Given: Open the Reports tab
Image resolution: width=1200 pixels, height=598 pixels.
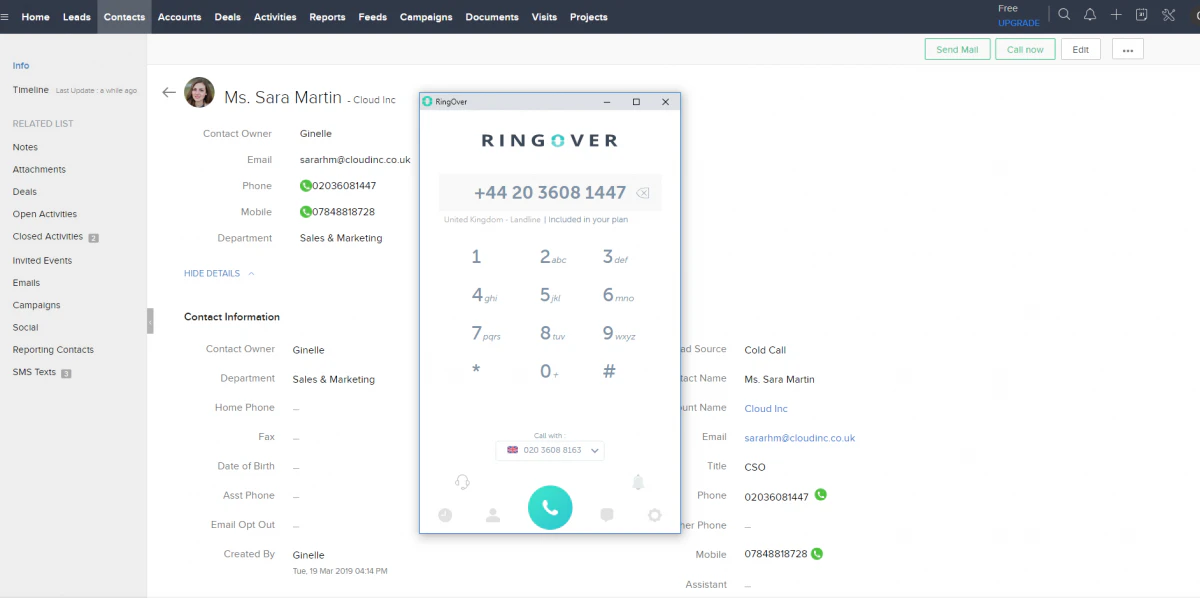Looking at the screenshot, I should (x=327, y=17).
